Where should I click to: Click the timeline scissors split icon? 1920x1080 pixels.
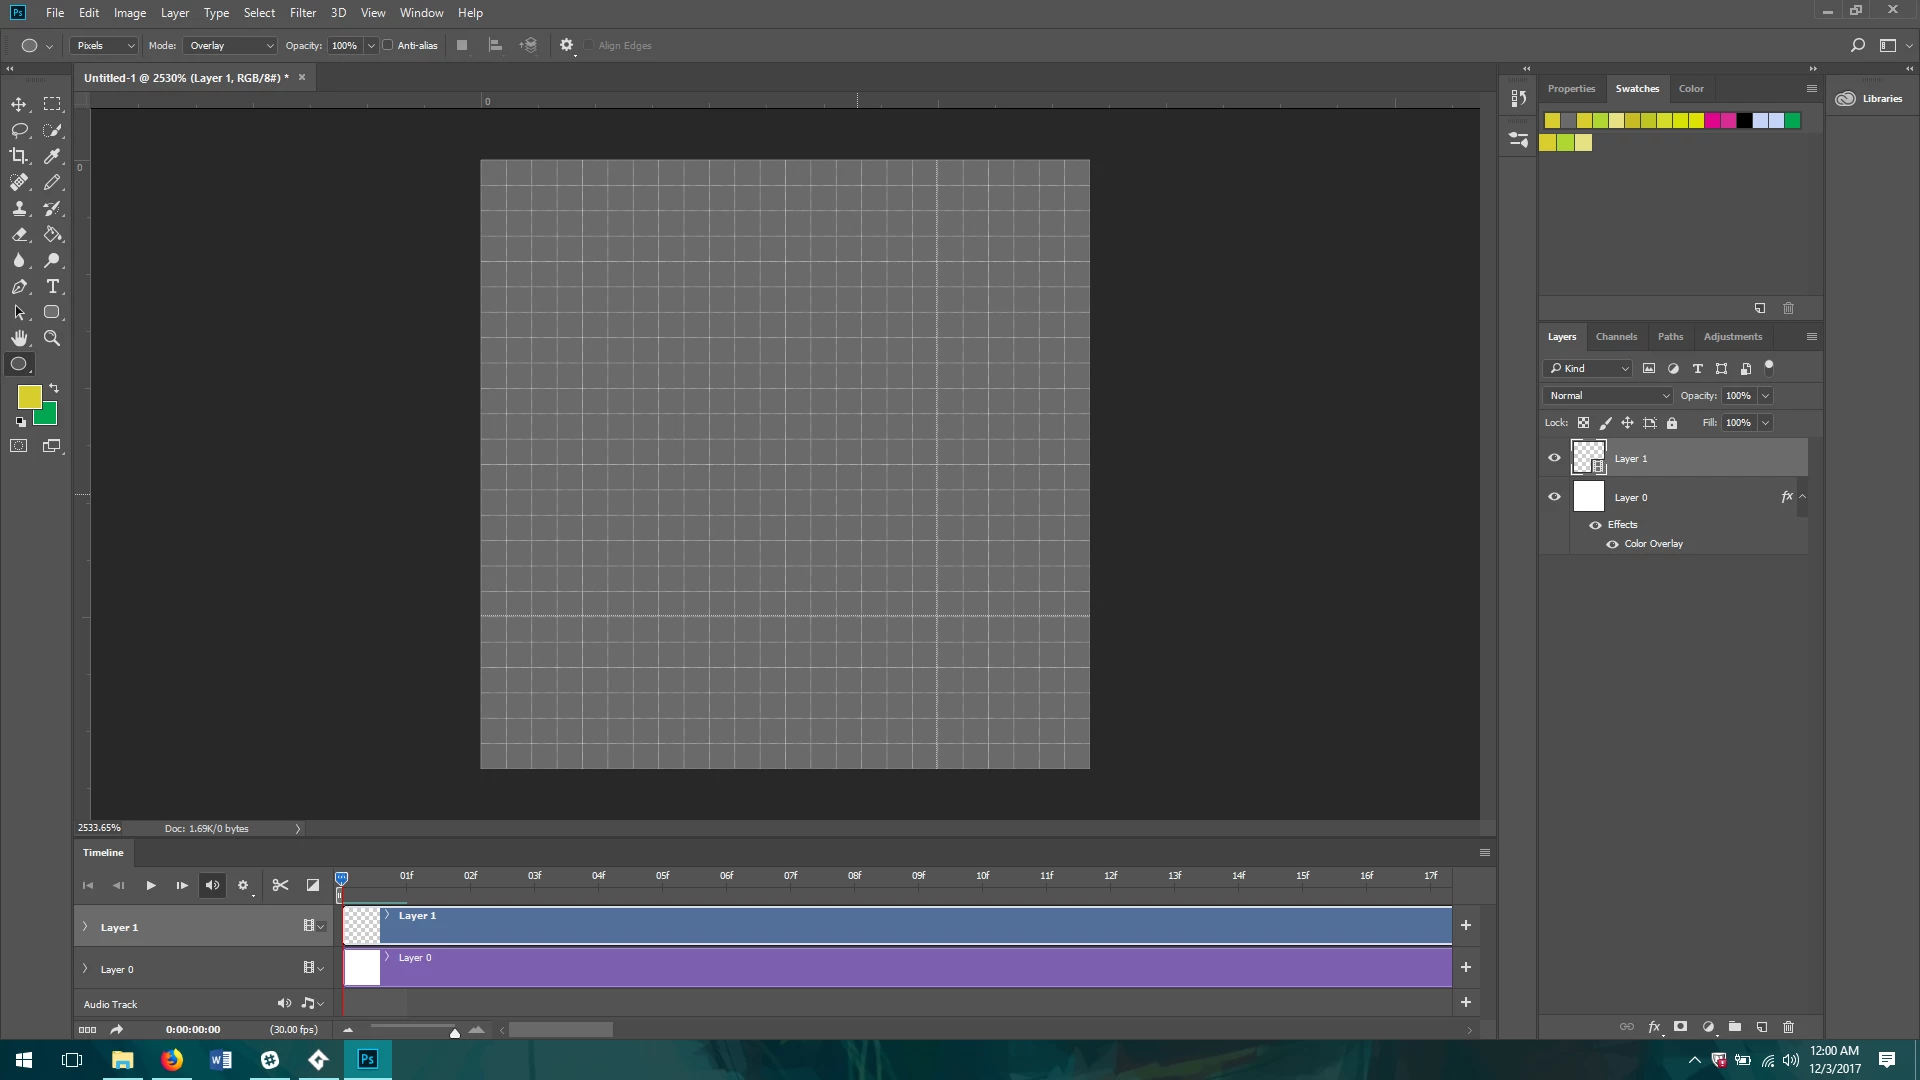click(x=280, y=885)
